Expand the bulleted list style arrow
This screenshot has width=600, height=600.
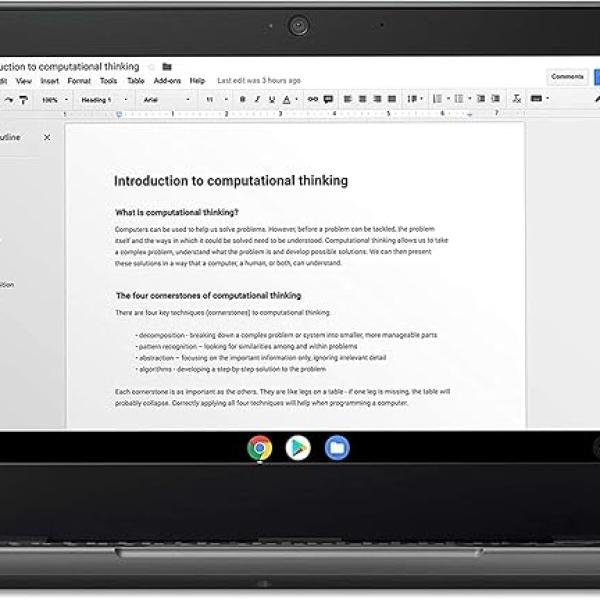click(x=470, y=99)
